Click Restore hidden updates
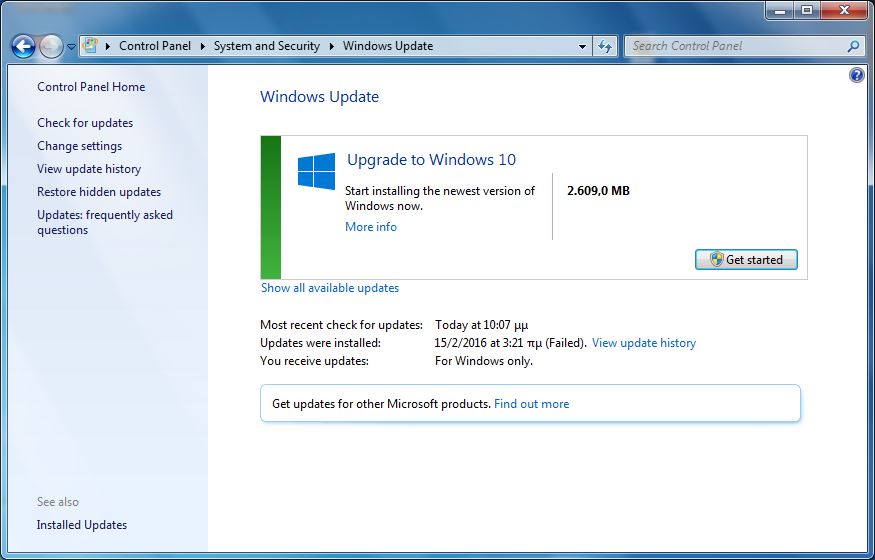 [x=99, y=192]
